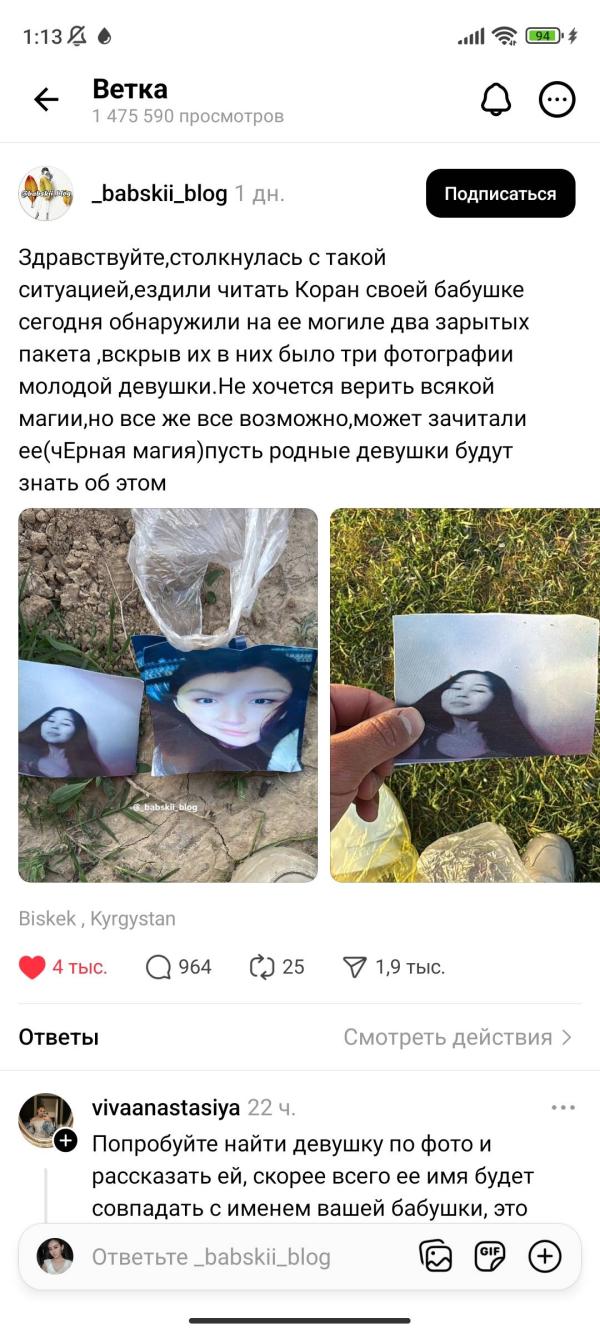600x1332 pixels.
Task: Open the vivaanastasiya username link
Action: [x=166, y=1108]
